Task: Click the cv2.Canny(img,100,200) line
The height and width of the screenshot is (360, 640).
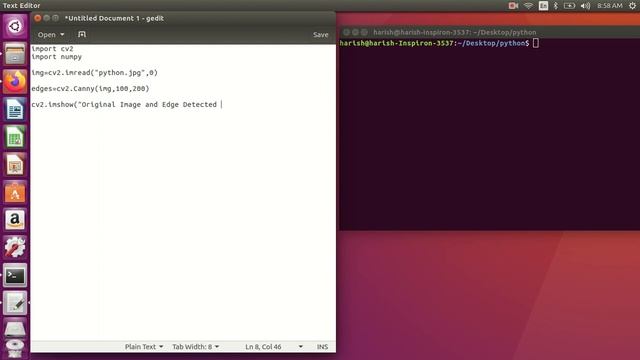Action: [90, 89]
